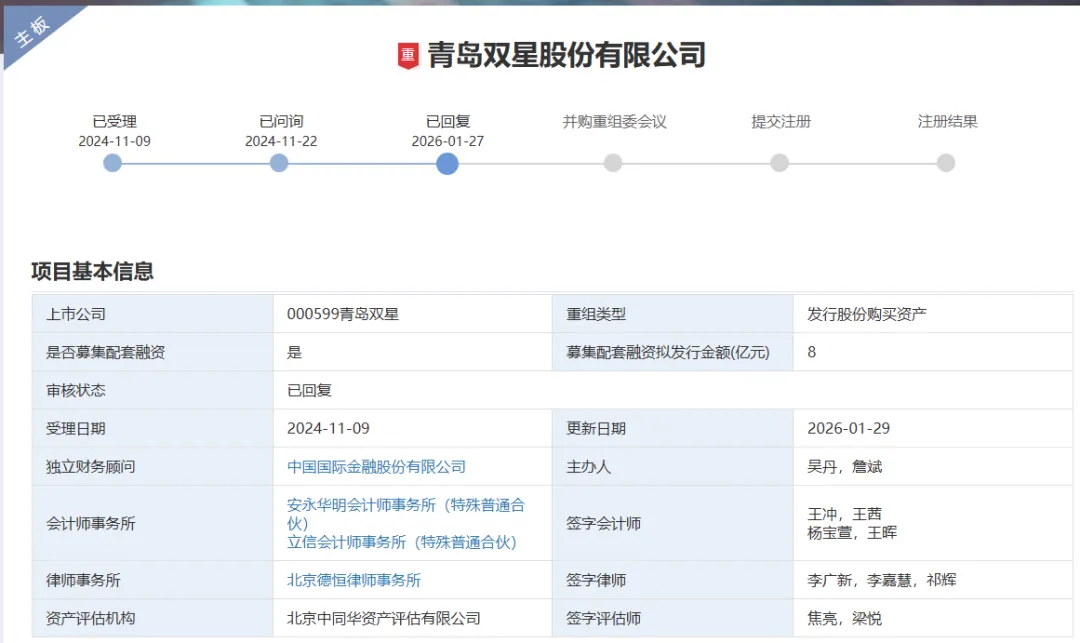Select the 提交注册 timeline node
Viewport: 1080px width, 643px height.
780,163
